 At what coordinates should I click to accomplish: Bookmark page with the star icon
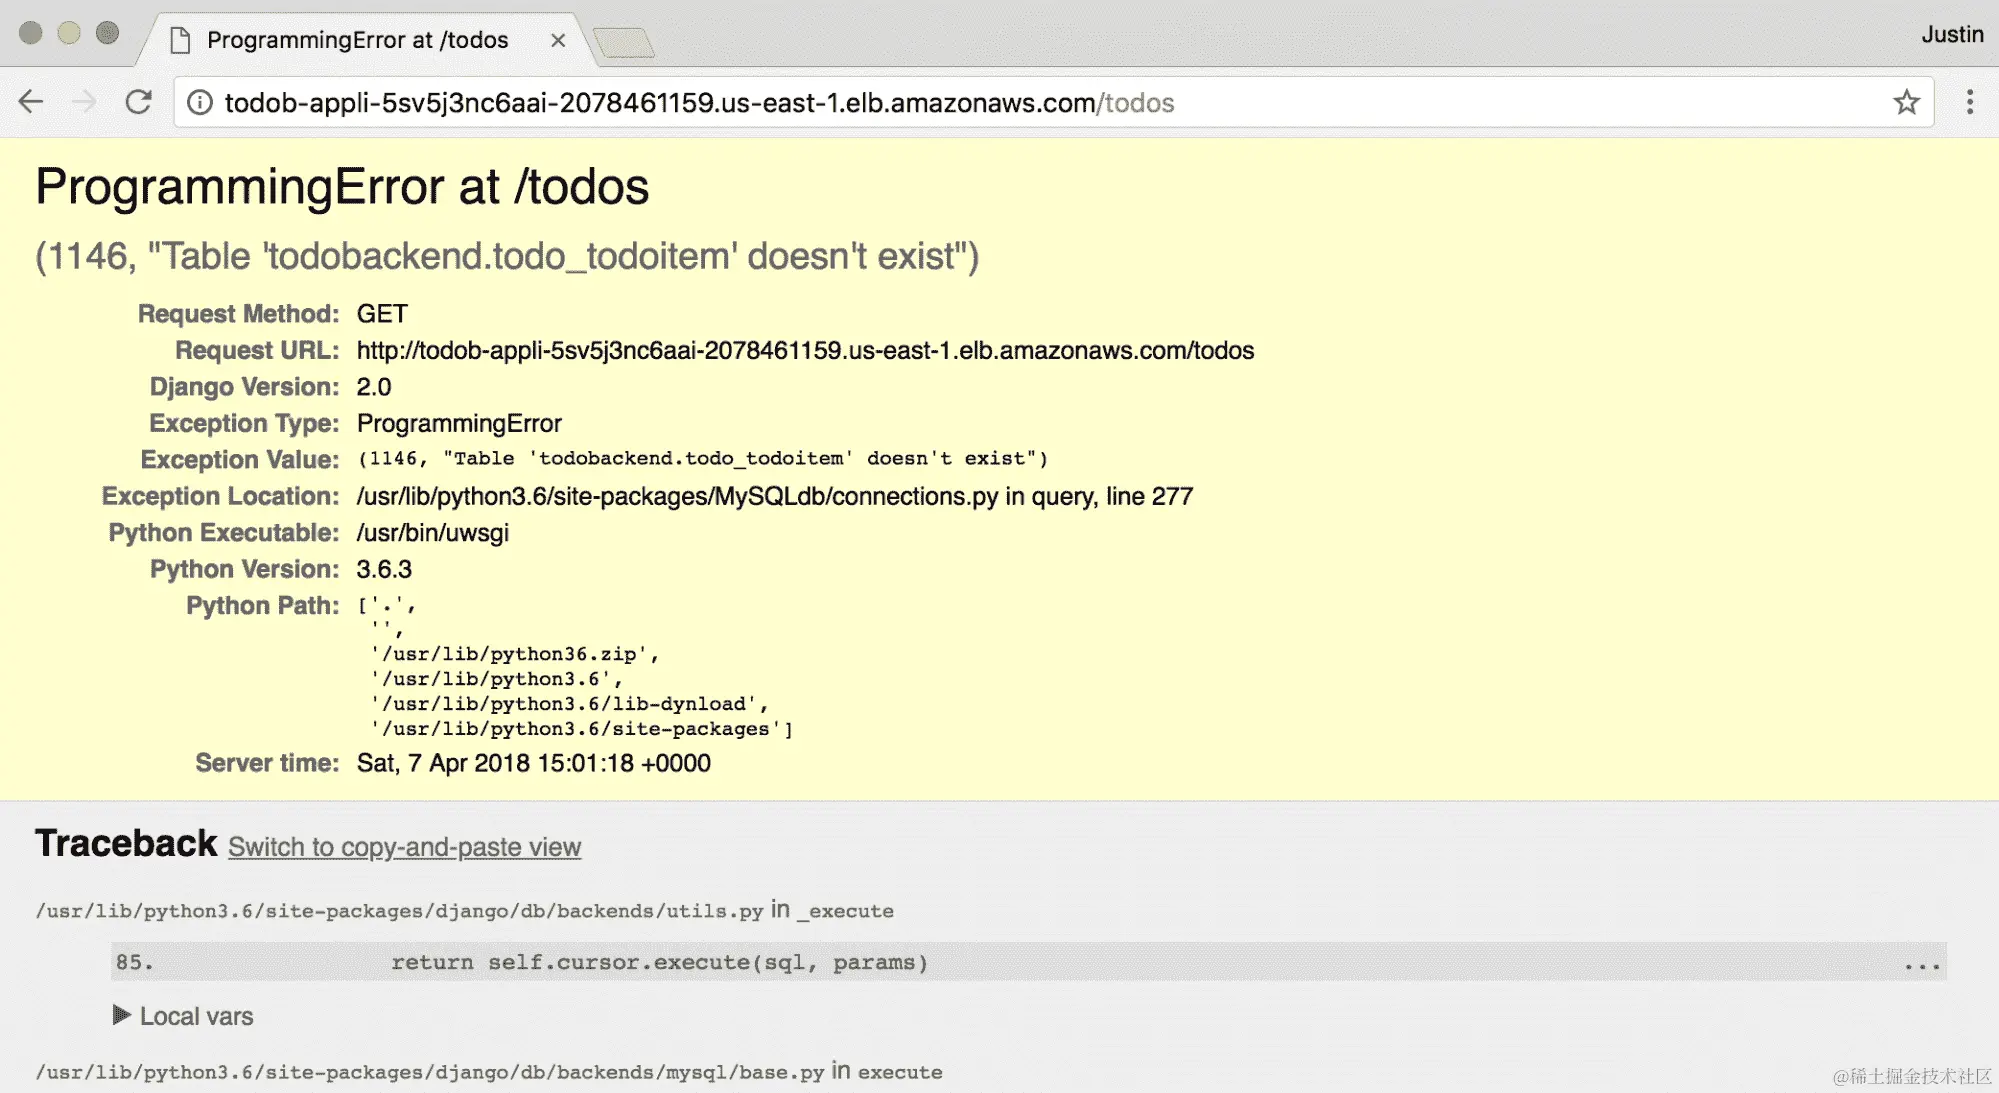point(1906,102)
